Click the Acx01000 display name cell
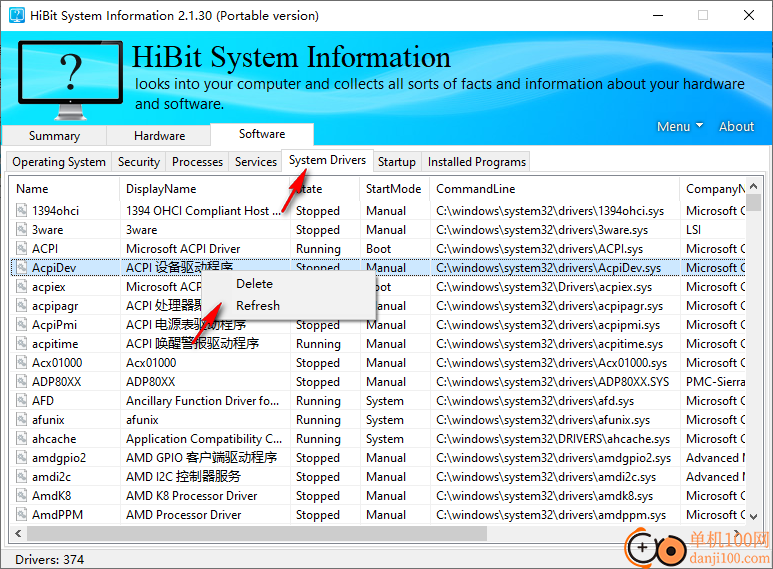773x569 pixels. coord(205,362)
